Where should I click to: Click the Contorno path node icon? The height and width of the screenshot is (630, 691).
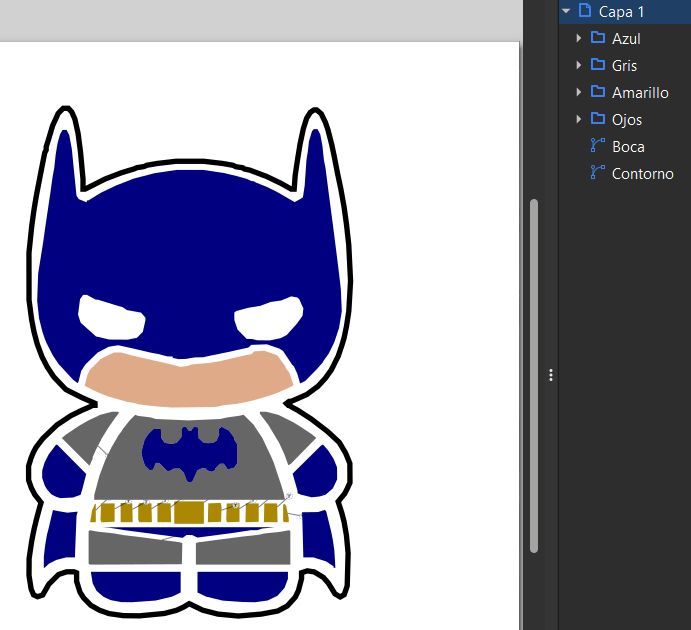point(598,172)
